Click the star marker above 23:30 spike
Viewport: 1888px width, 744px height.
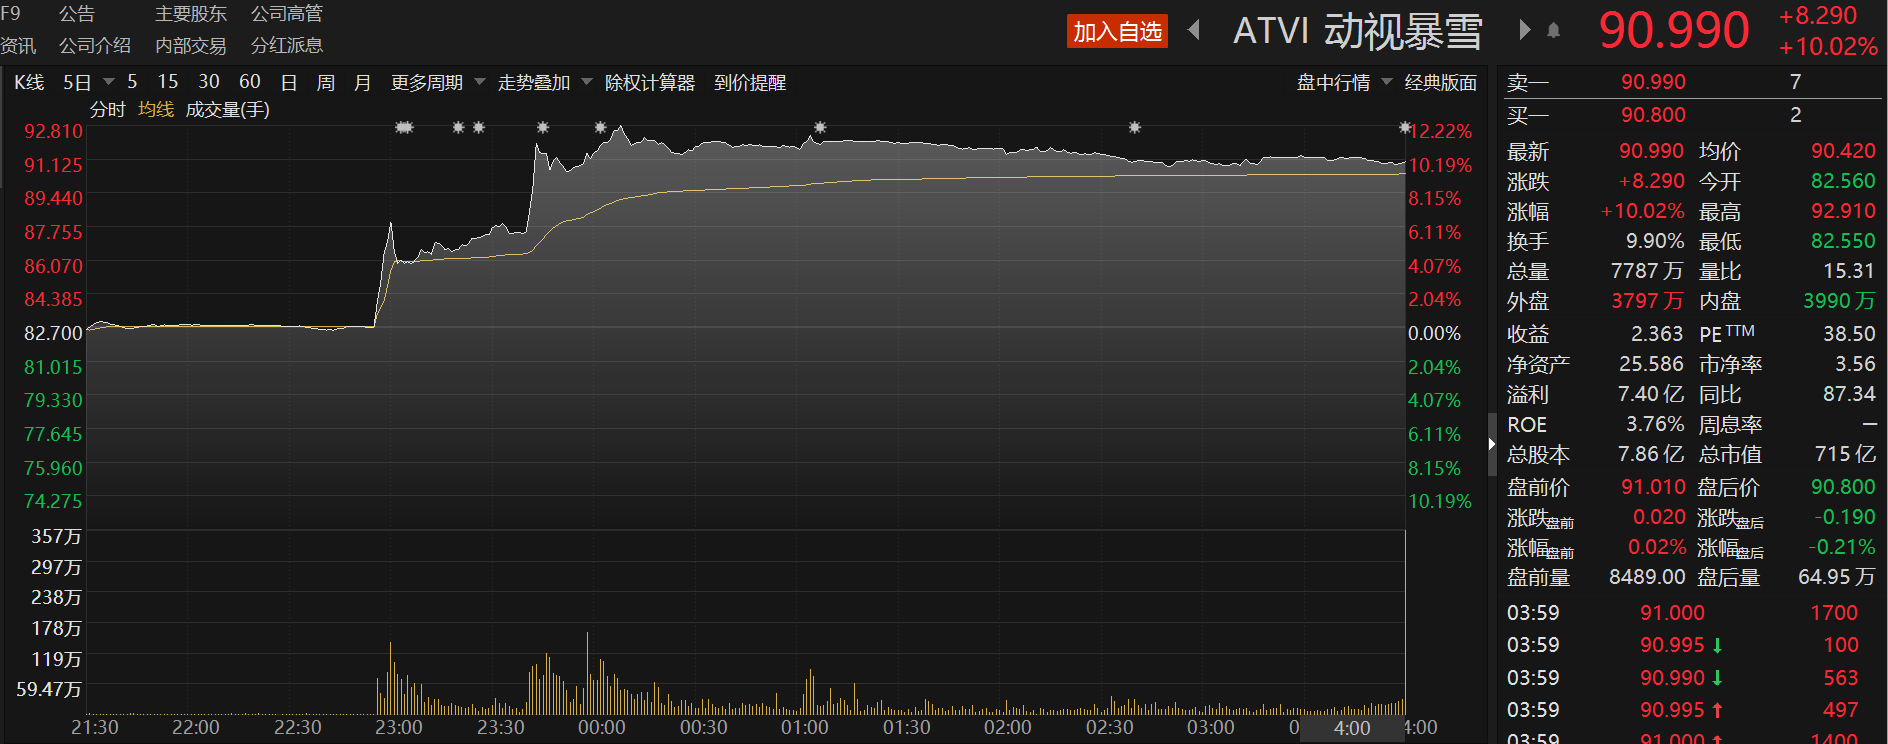click(x=543, y=128)
